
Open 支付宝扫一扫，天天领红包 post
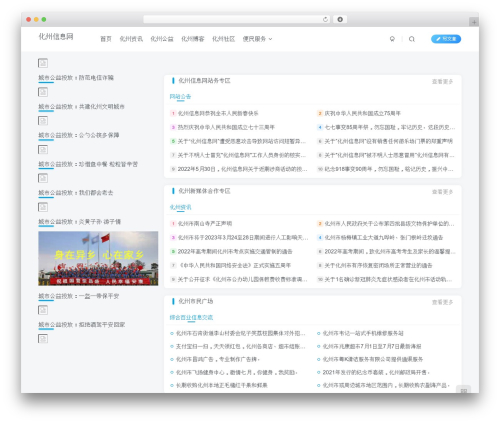(241, 347)
